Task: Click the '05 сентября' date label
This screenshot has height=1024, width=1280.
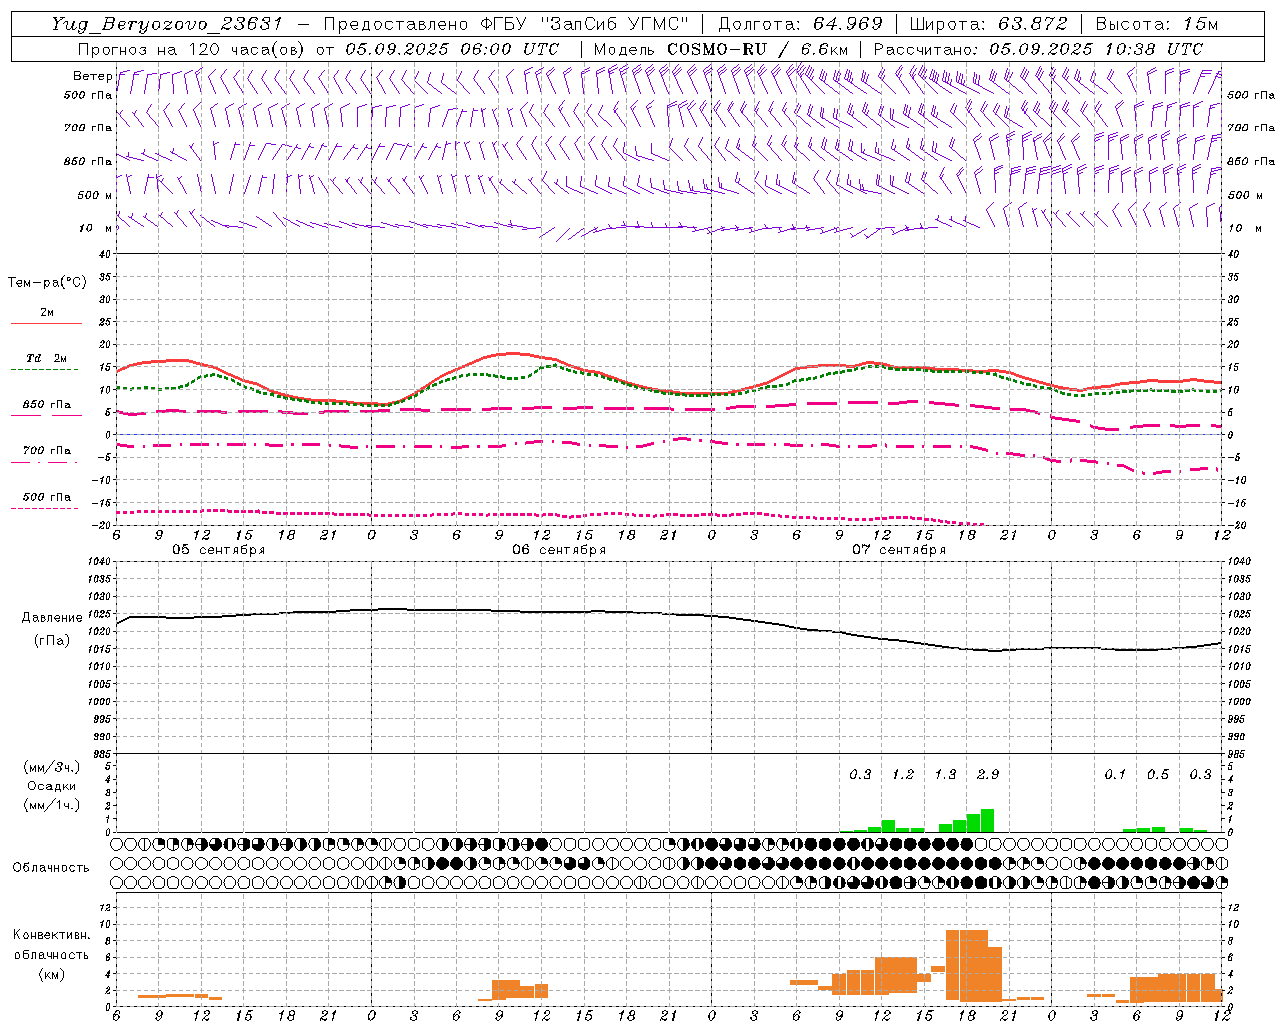Action: tap(218, 549)
